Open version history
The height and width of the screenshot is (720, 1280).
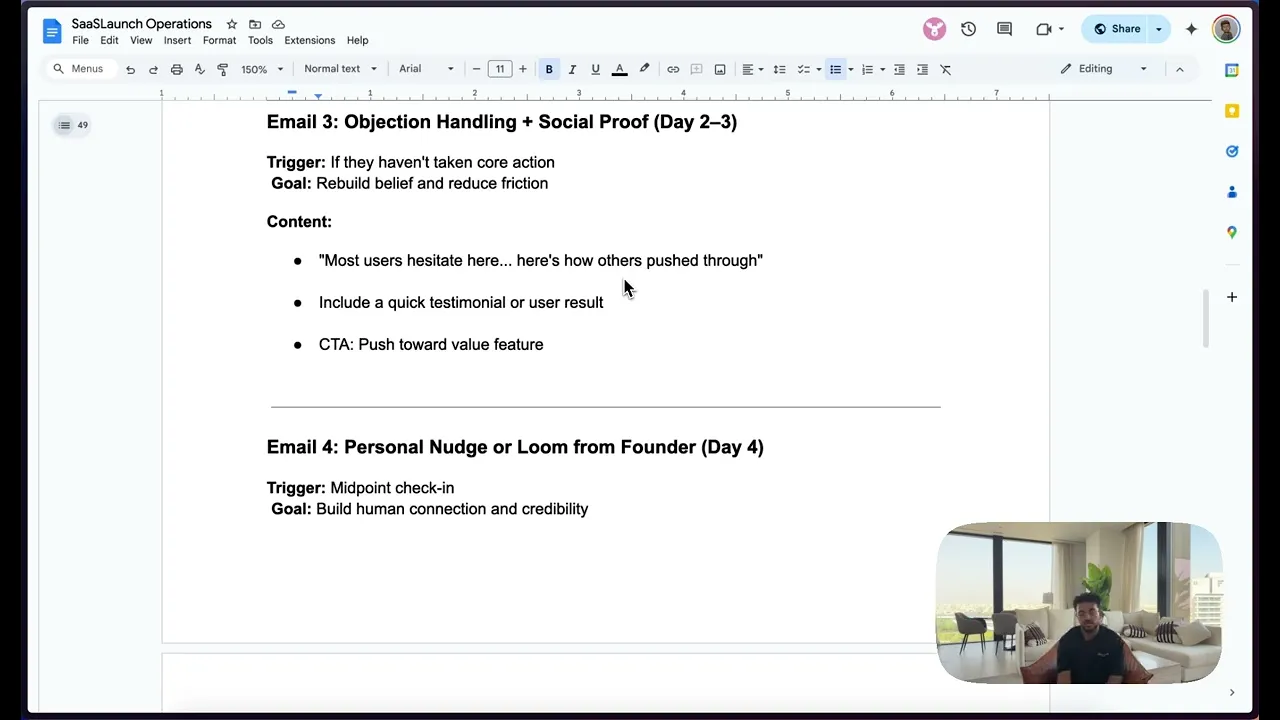coord(968,29)
